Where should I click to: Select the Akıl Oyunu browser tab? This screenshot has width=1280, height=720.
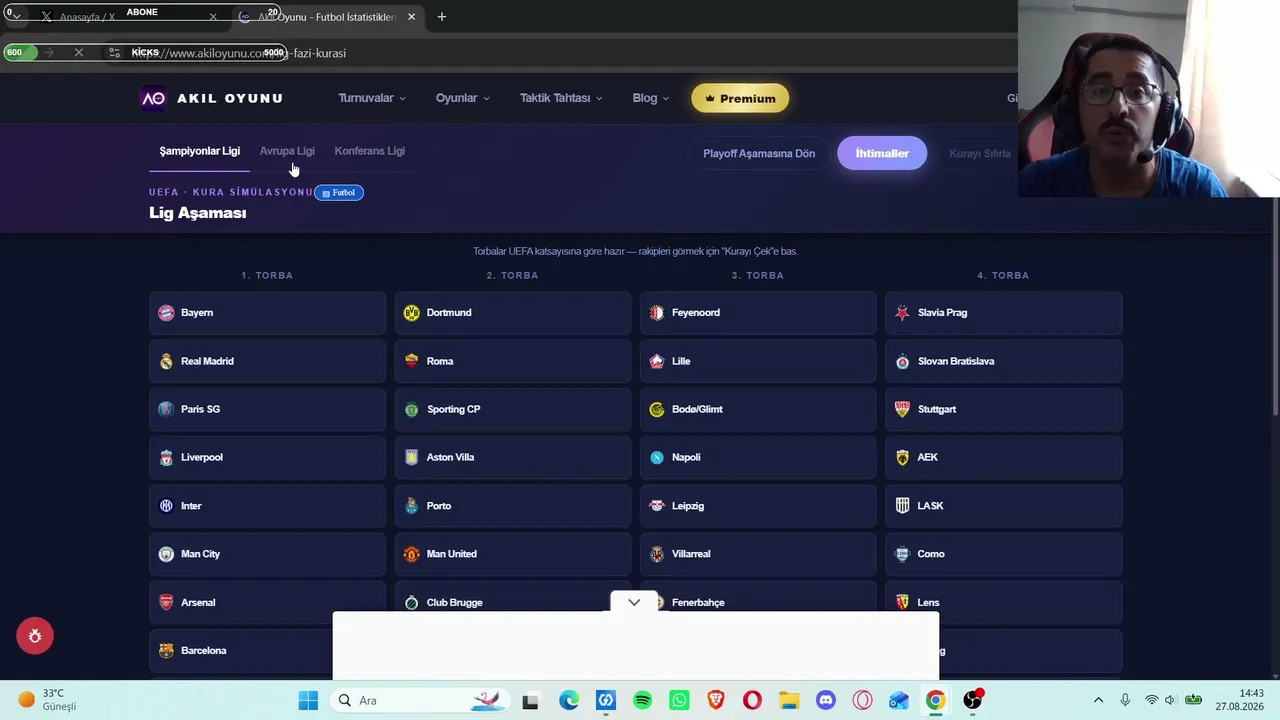click(326, 17)
